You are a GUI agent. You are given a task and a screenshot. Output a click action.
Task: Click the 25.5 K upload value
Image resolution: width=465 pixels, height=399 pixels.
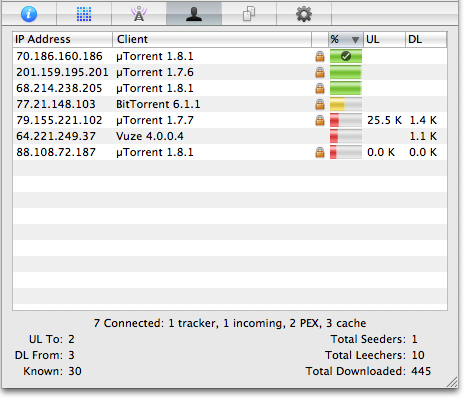coord(384,120)
